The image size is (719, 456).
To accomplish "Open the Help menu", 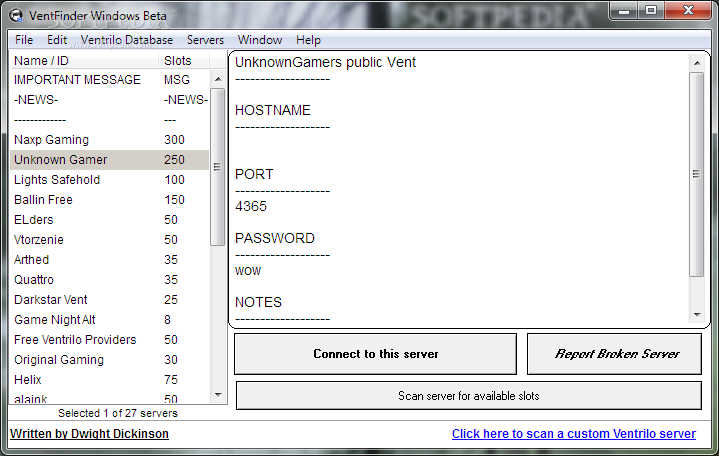I will point(308,40).
